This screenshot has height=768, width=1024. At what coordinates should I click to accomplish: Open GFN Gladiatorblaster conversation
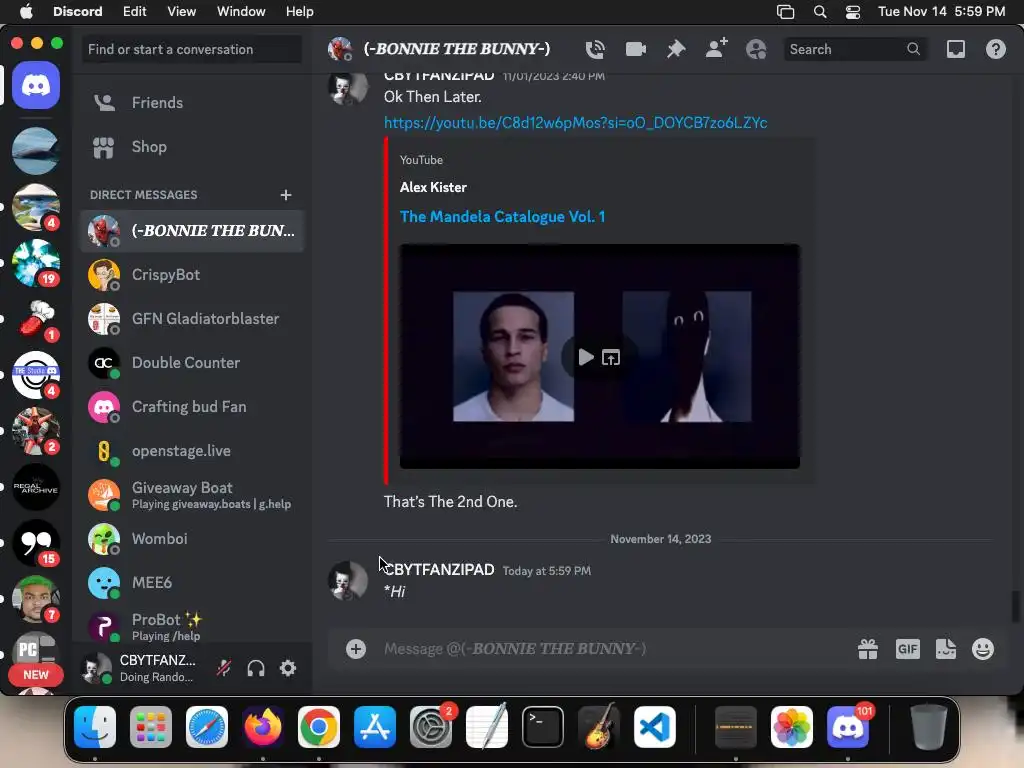192,319
